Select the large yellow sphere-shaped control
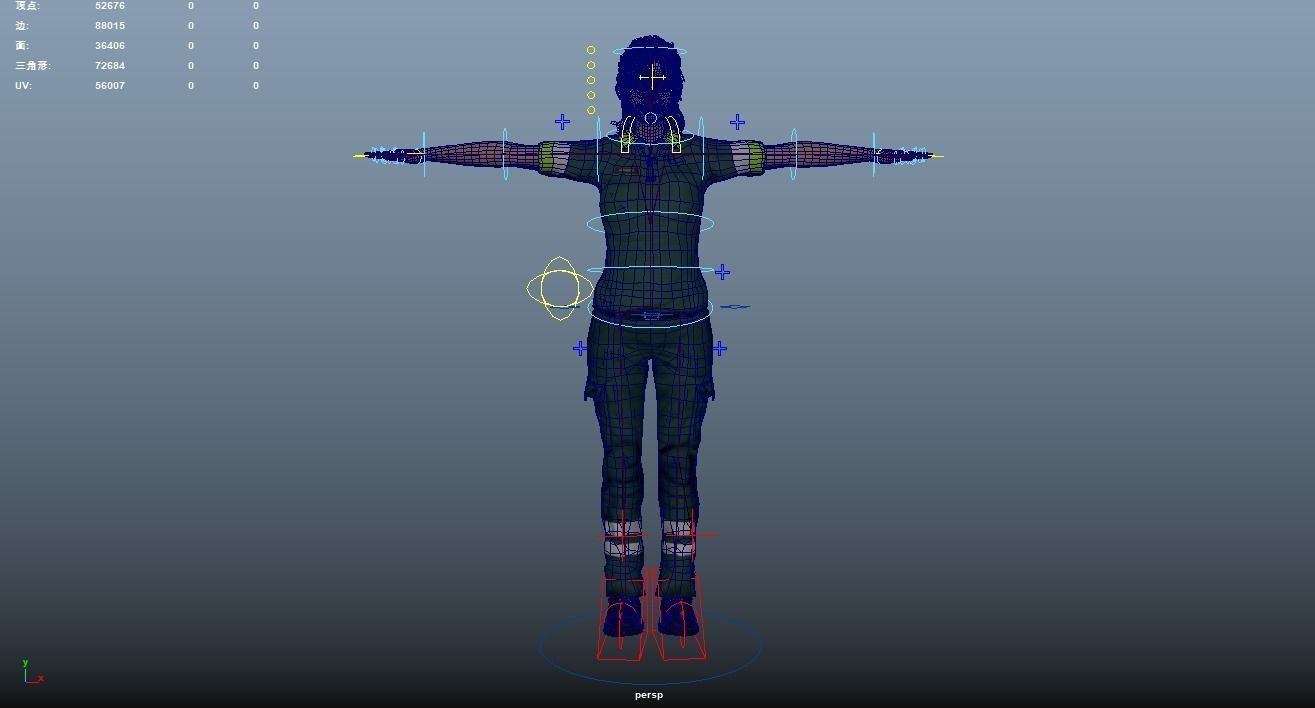Screen dimensions: 1315x708 559,289
